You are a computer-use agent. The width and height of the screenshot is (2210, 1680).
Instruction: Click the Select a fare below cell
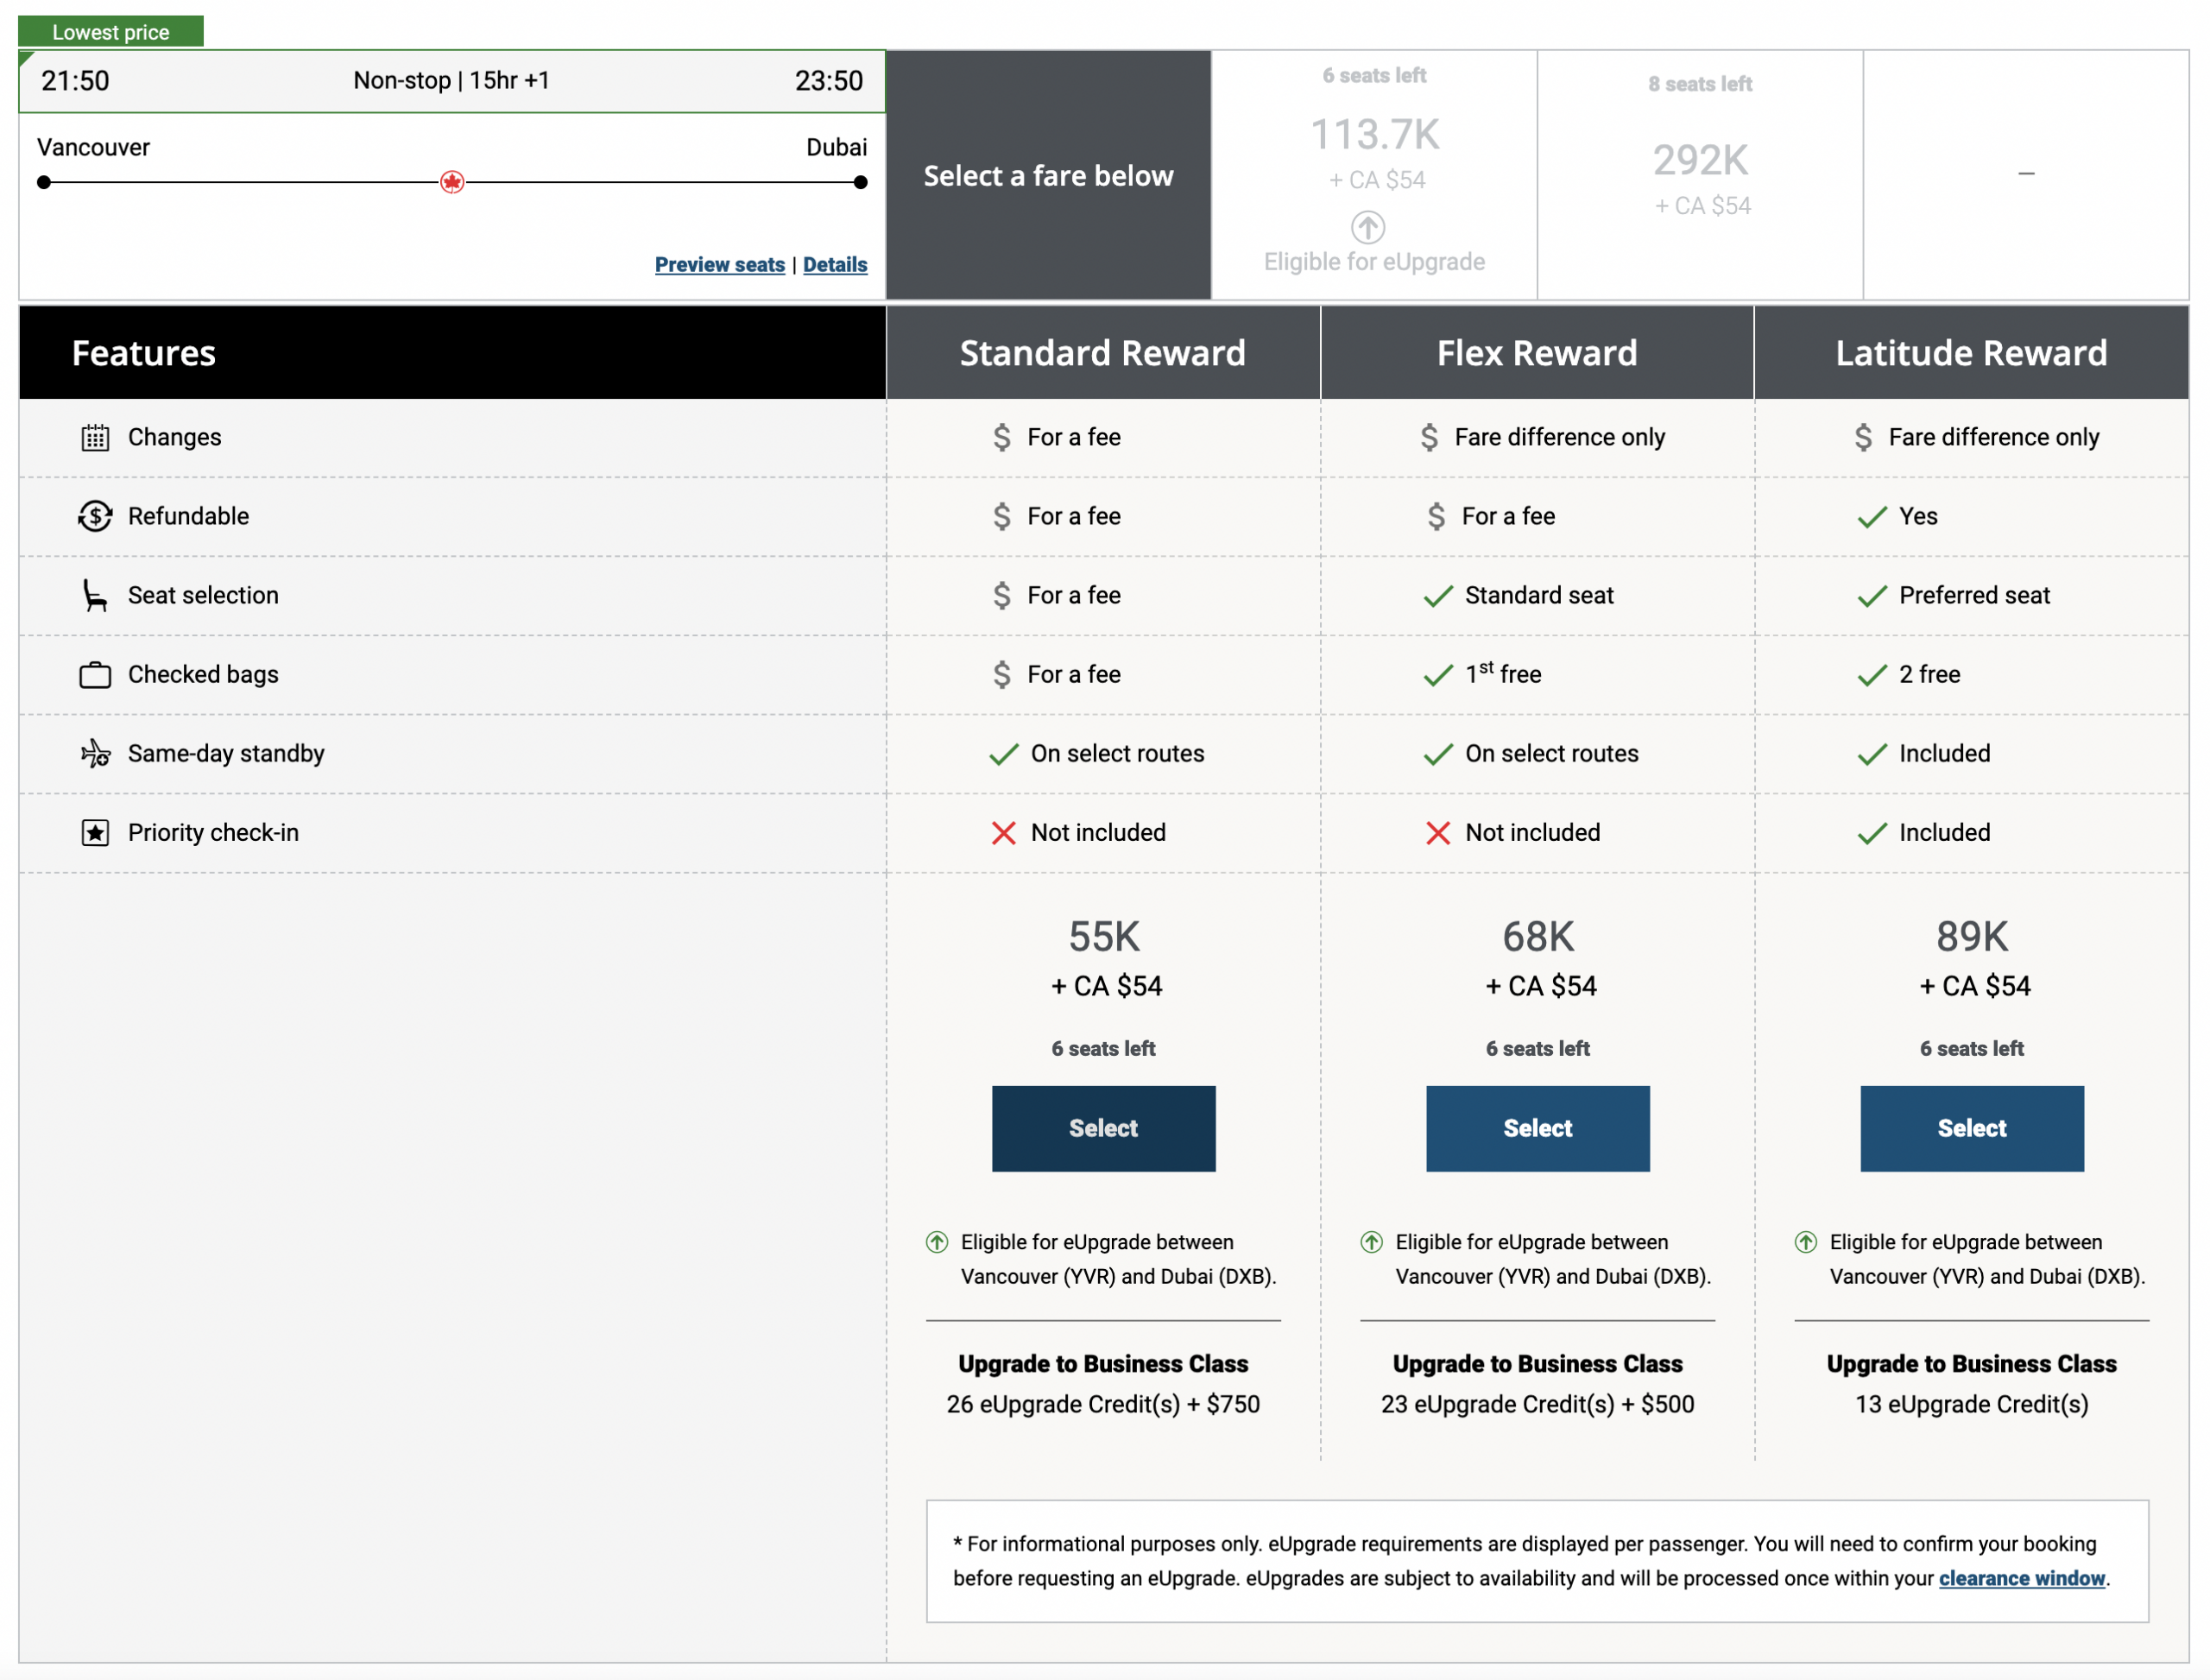pos(1048,175)
